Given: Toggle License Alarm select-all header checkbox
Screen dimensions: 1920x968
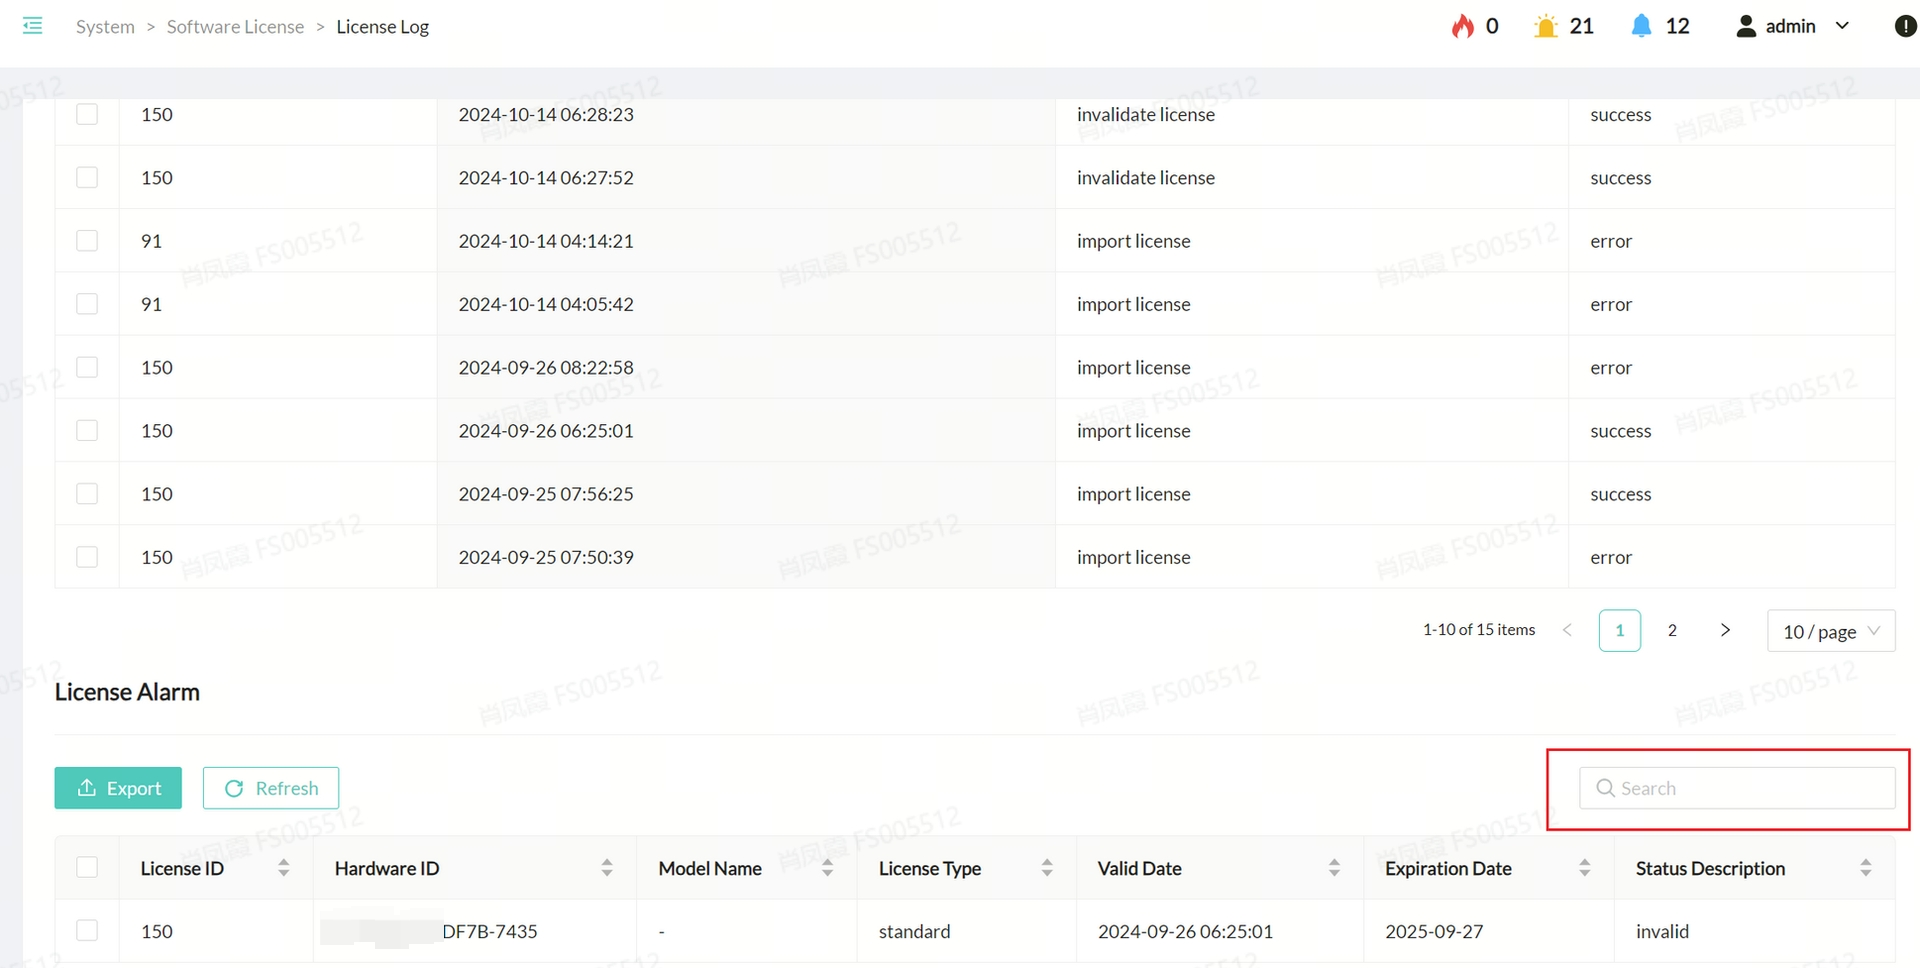Looking at the screenshot, I should (x=87, y=868).
